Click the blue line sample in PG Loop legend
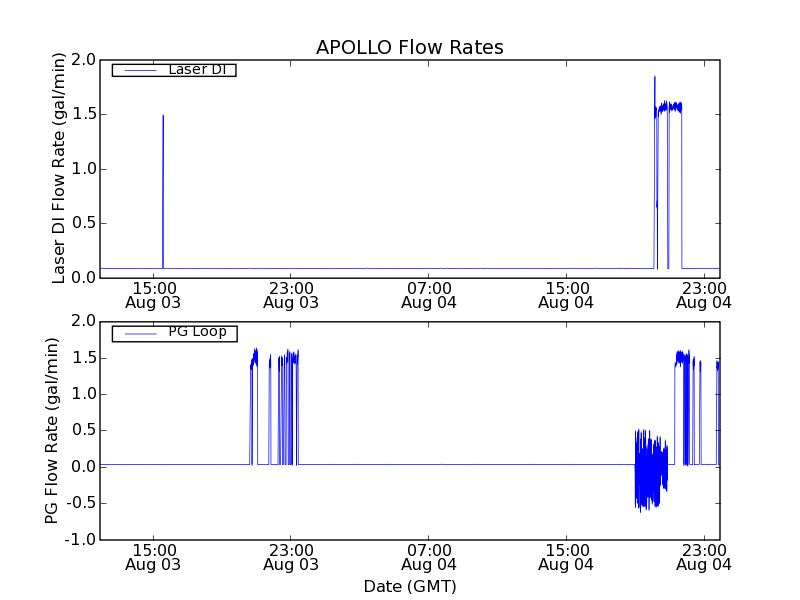This screenshot has width=800, height=600. click(x=141, y=334)
